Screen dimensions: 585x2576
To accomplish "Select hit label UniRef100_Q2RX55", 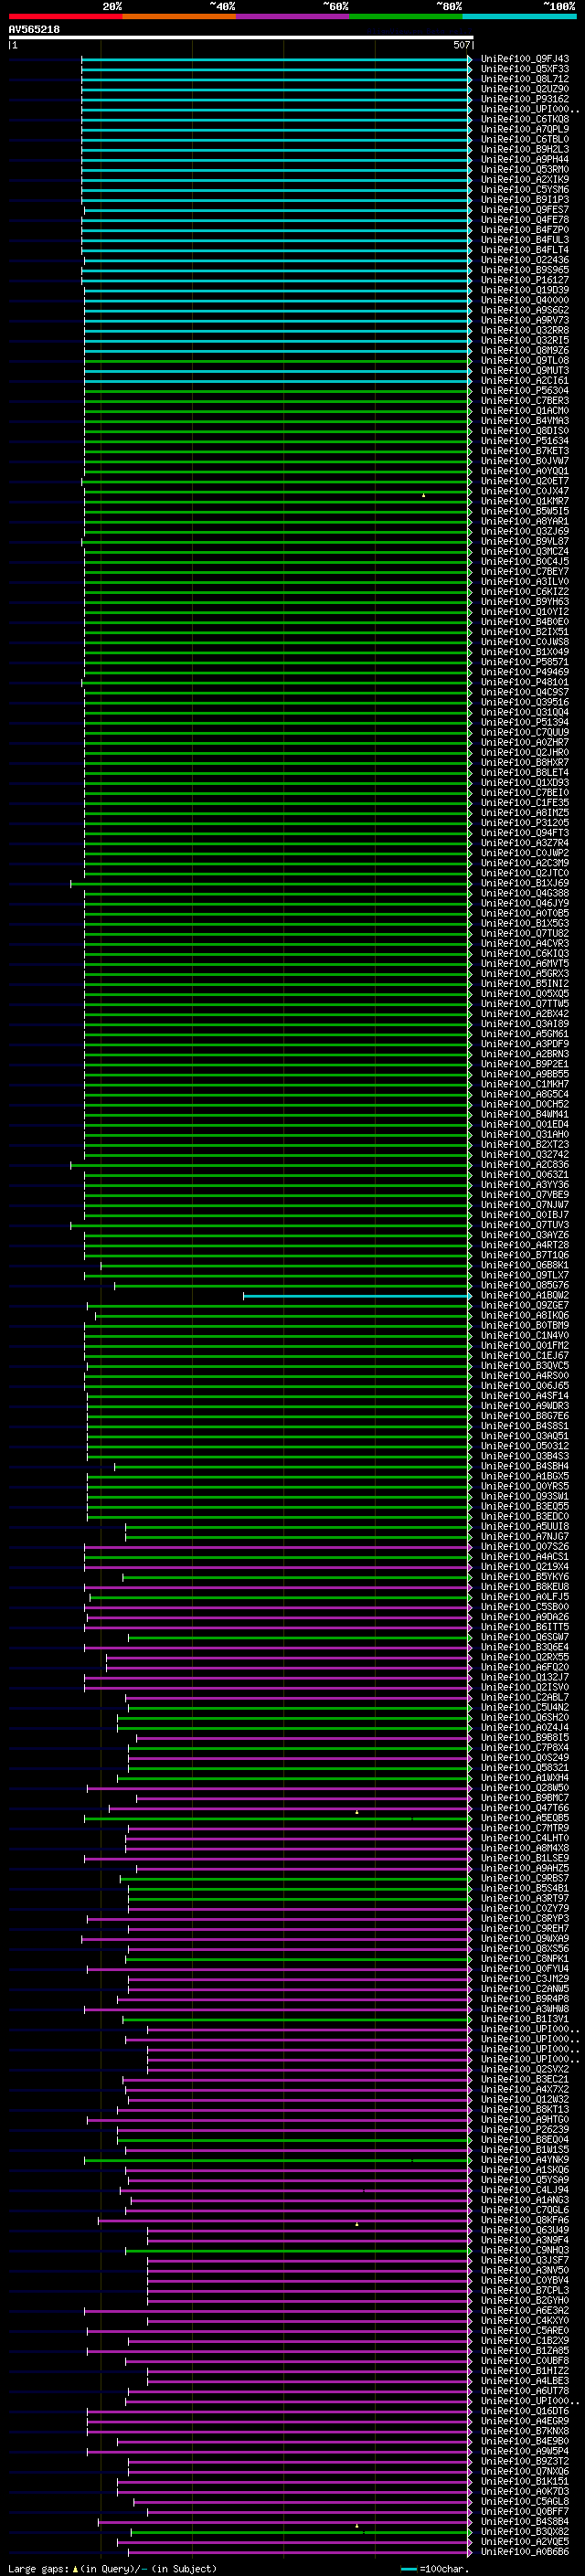I will click(525, 1657).
